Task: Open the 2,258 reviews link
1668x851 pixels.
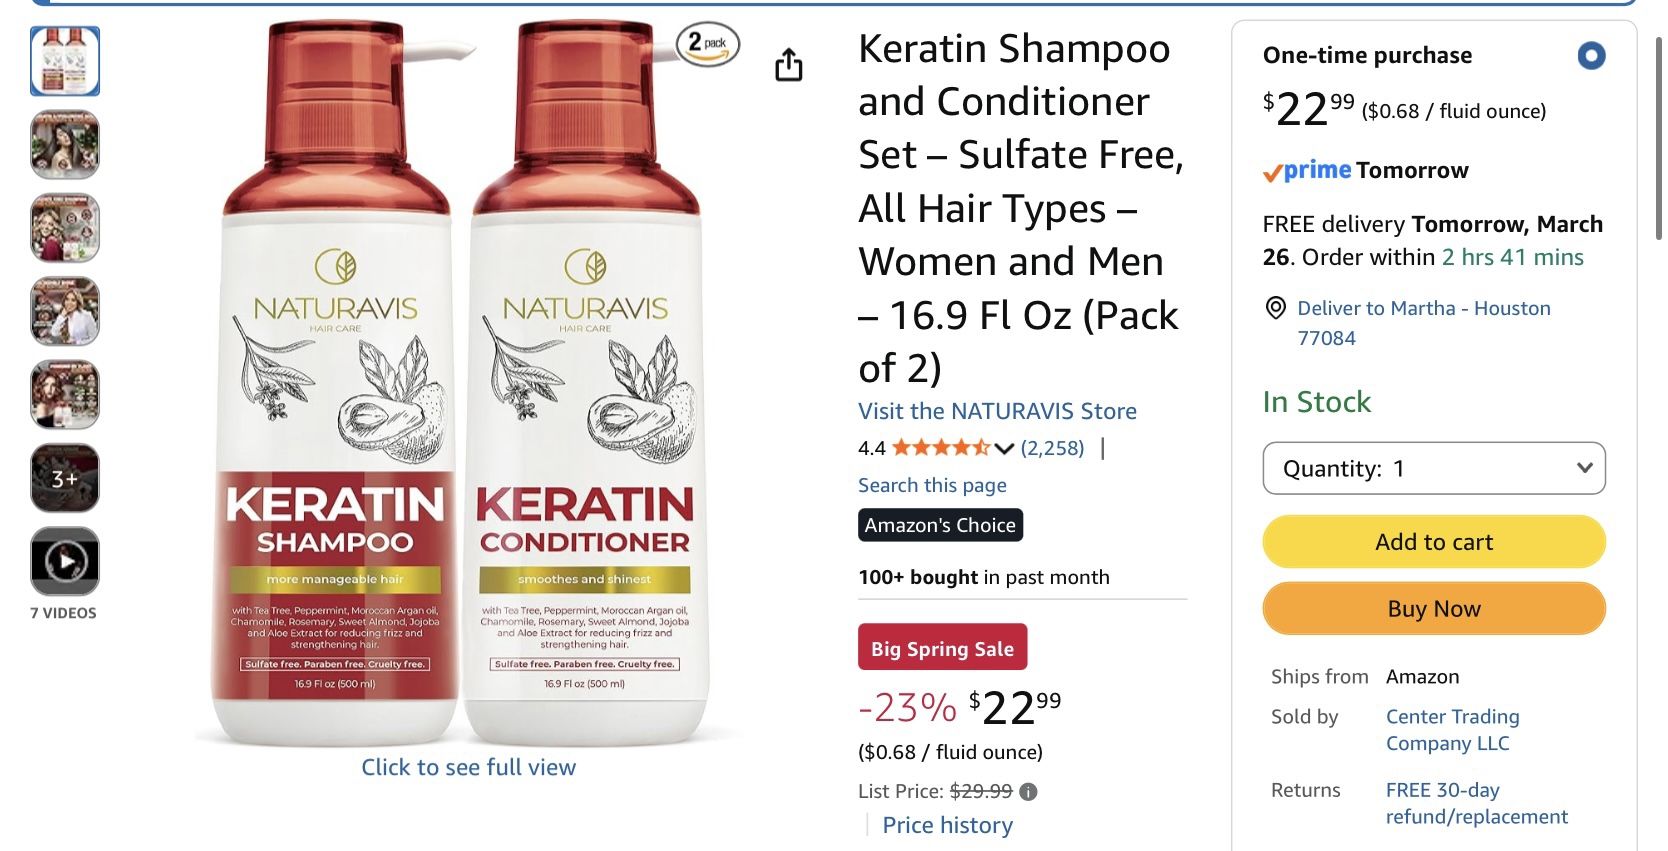Action: tap(1052, 448)
